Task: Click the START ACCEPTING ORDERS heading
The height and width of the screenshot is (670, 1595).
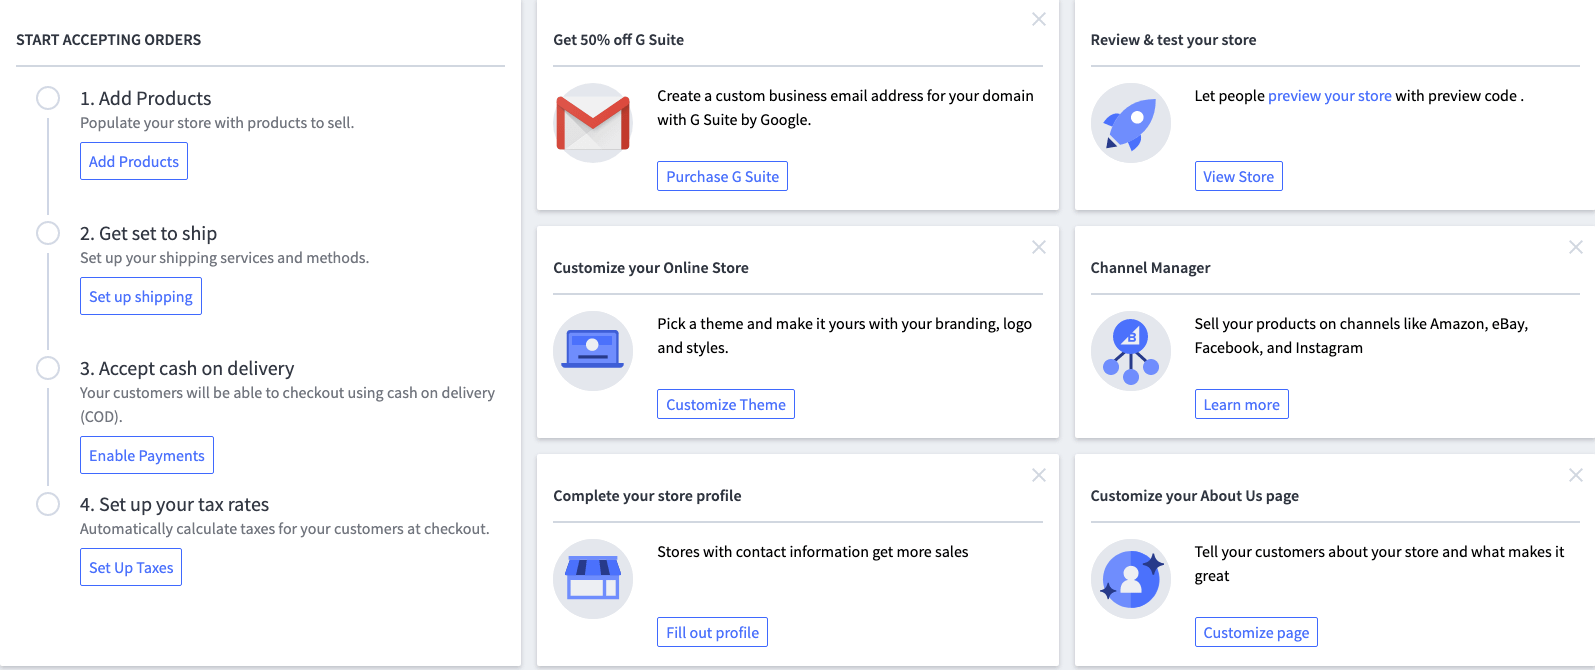Action: [108, 40]
